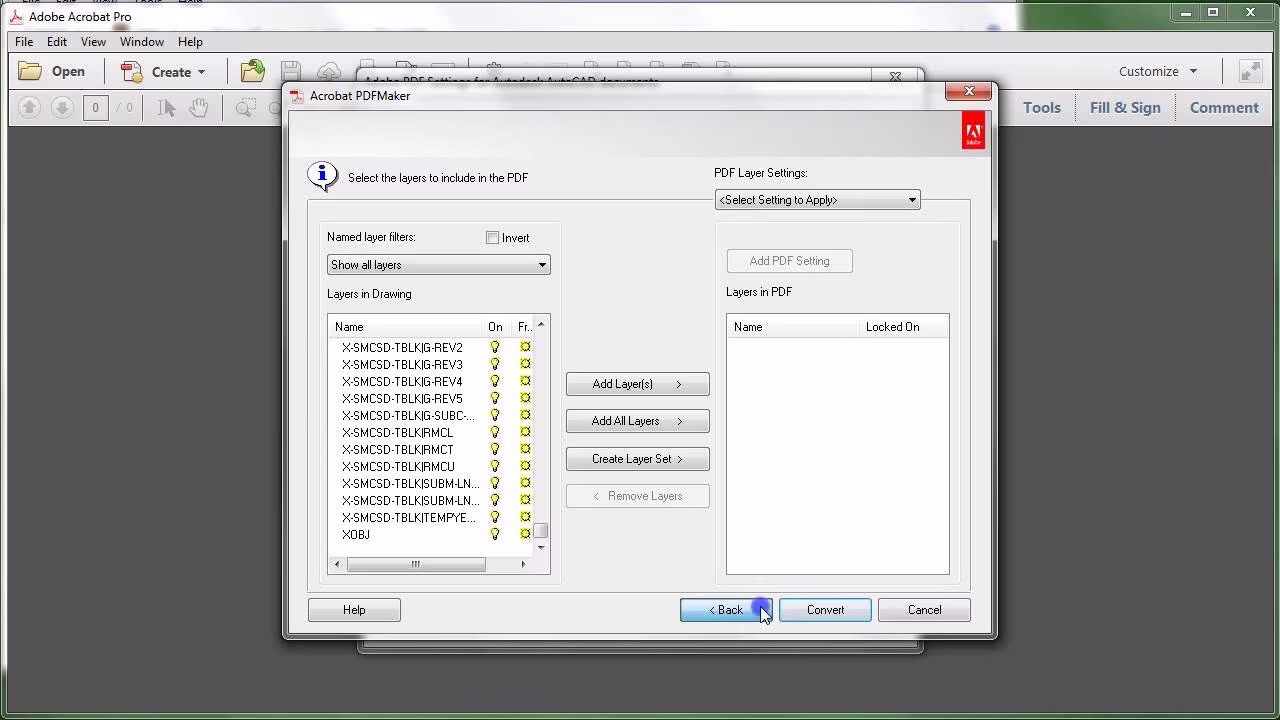Click the On column header in Layers in Drawing
The width and height of the screenshot is (1280, 720).
(x=495, y=327)
